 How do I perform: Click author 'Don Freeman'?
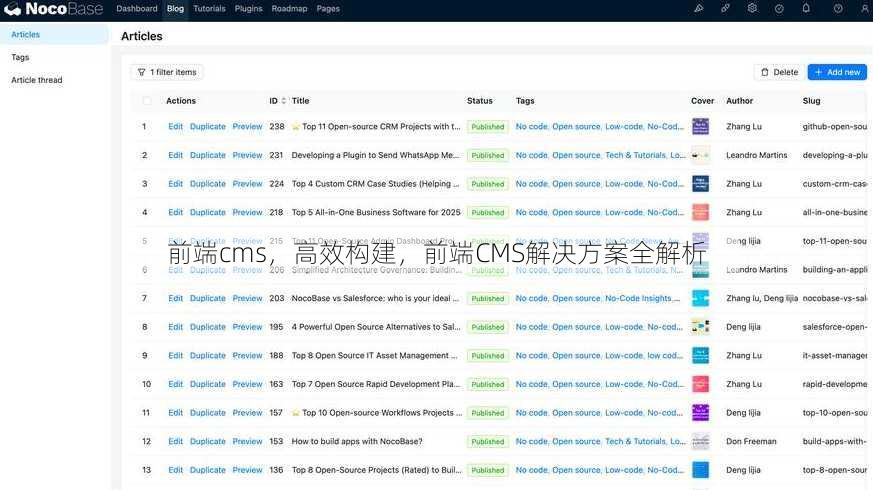751,441
